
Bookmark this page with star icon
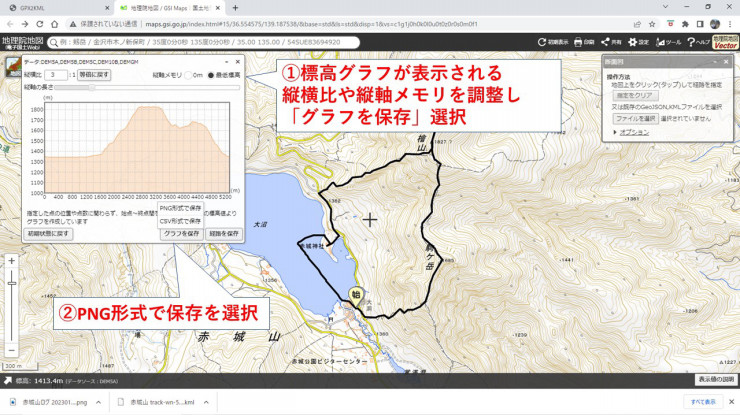(652, 24)
